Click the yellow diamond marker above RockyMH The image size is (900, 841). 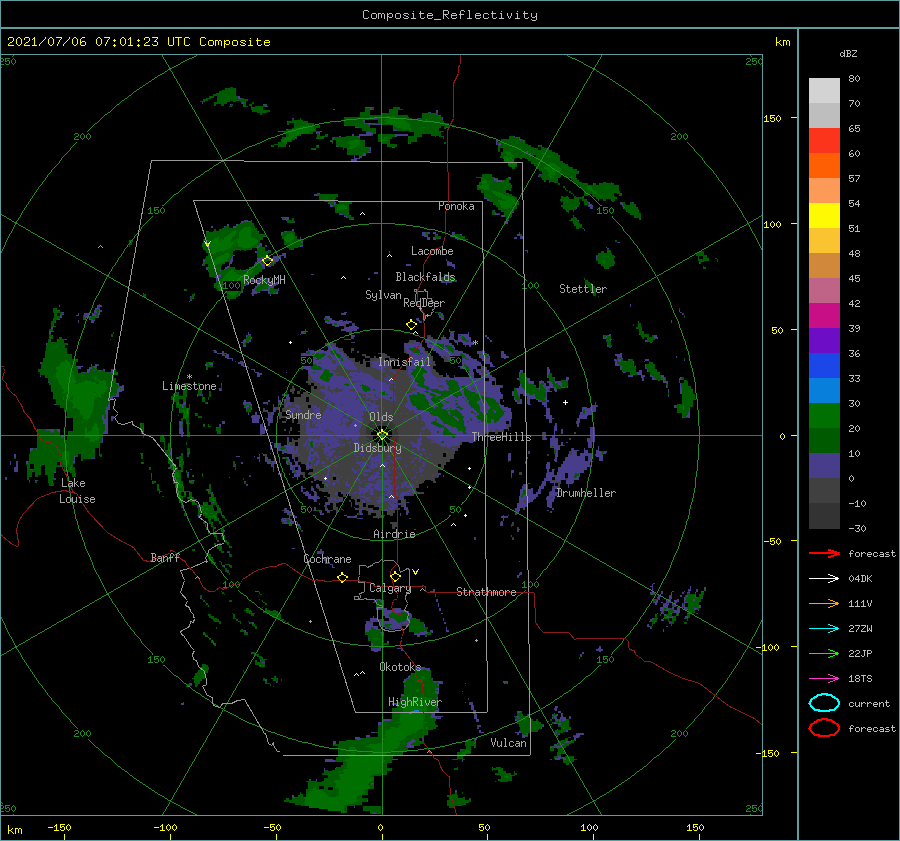point(267,261)
